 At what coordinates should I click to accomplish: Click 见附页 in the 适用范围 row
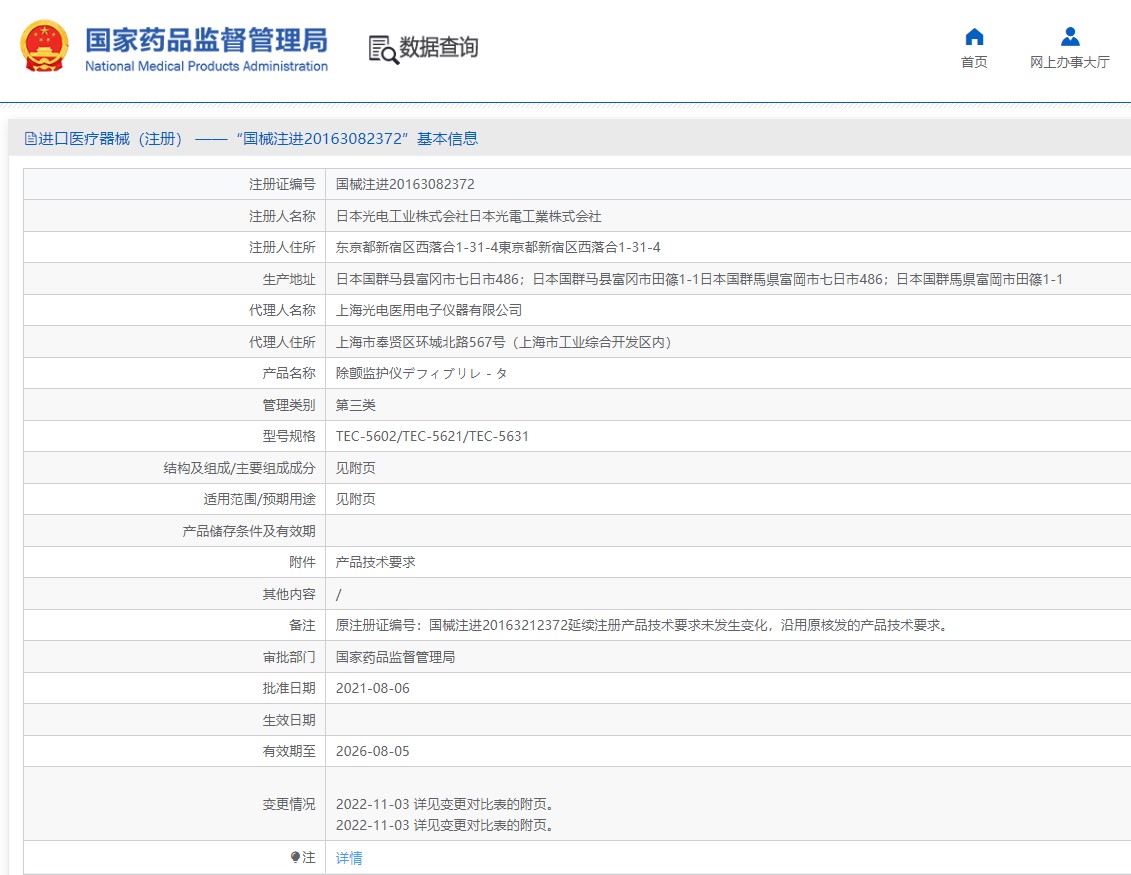[x=356, y=499]
